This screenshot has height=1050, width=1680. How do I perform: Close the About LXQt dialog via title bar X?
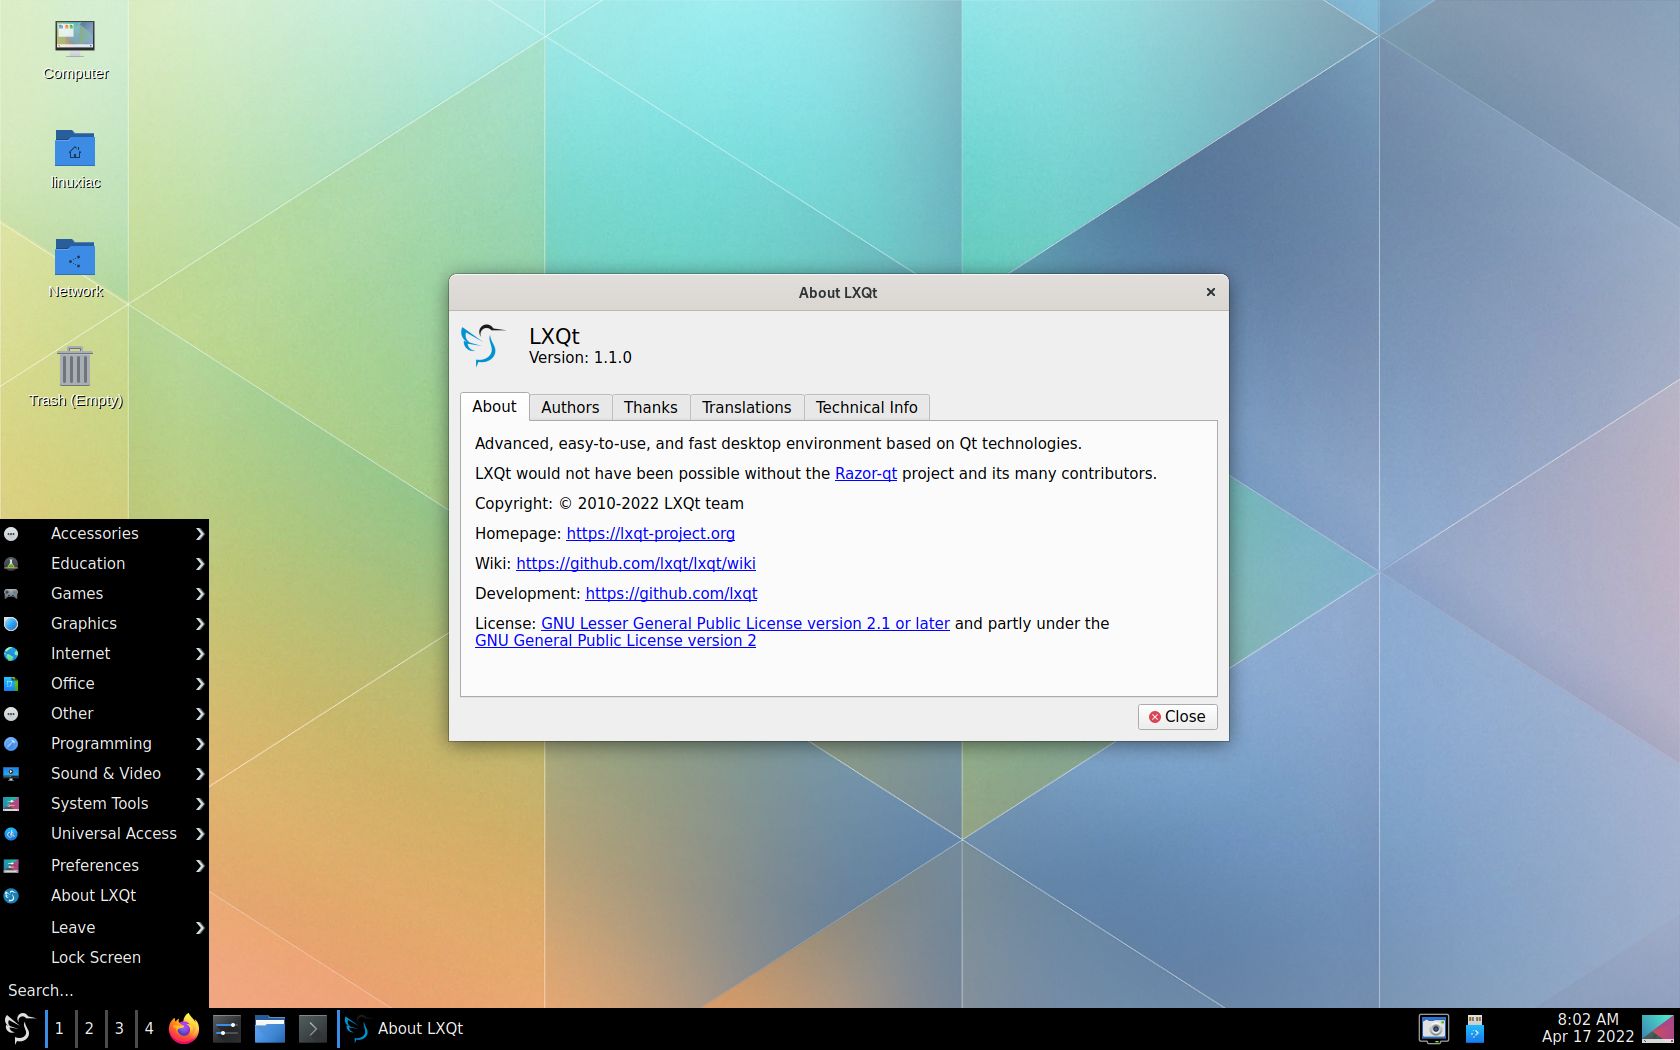point(1210,292)
